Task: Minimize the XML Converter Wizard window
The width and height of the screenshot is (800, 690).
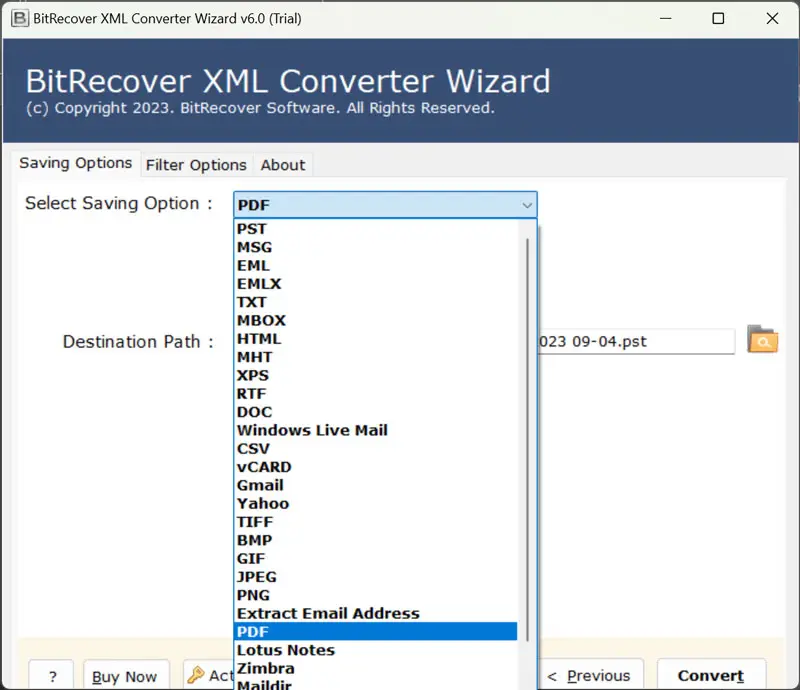Action: (x=665, y=18)
